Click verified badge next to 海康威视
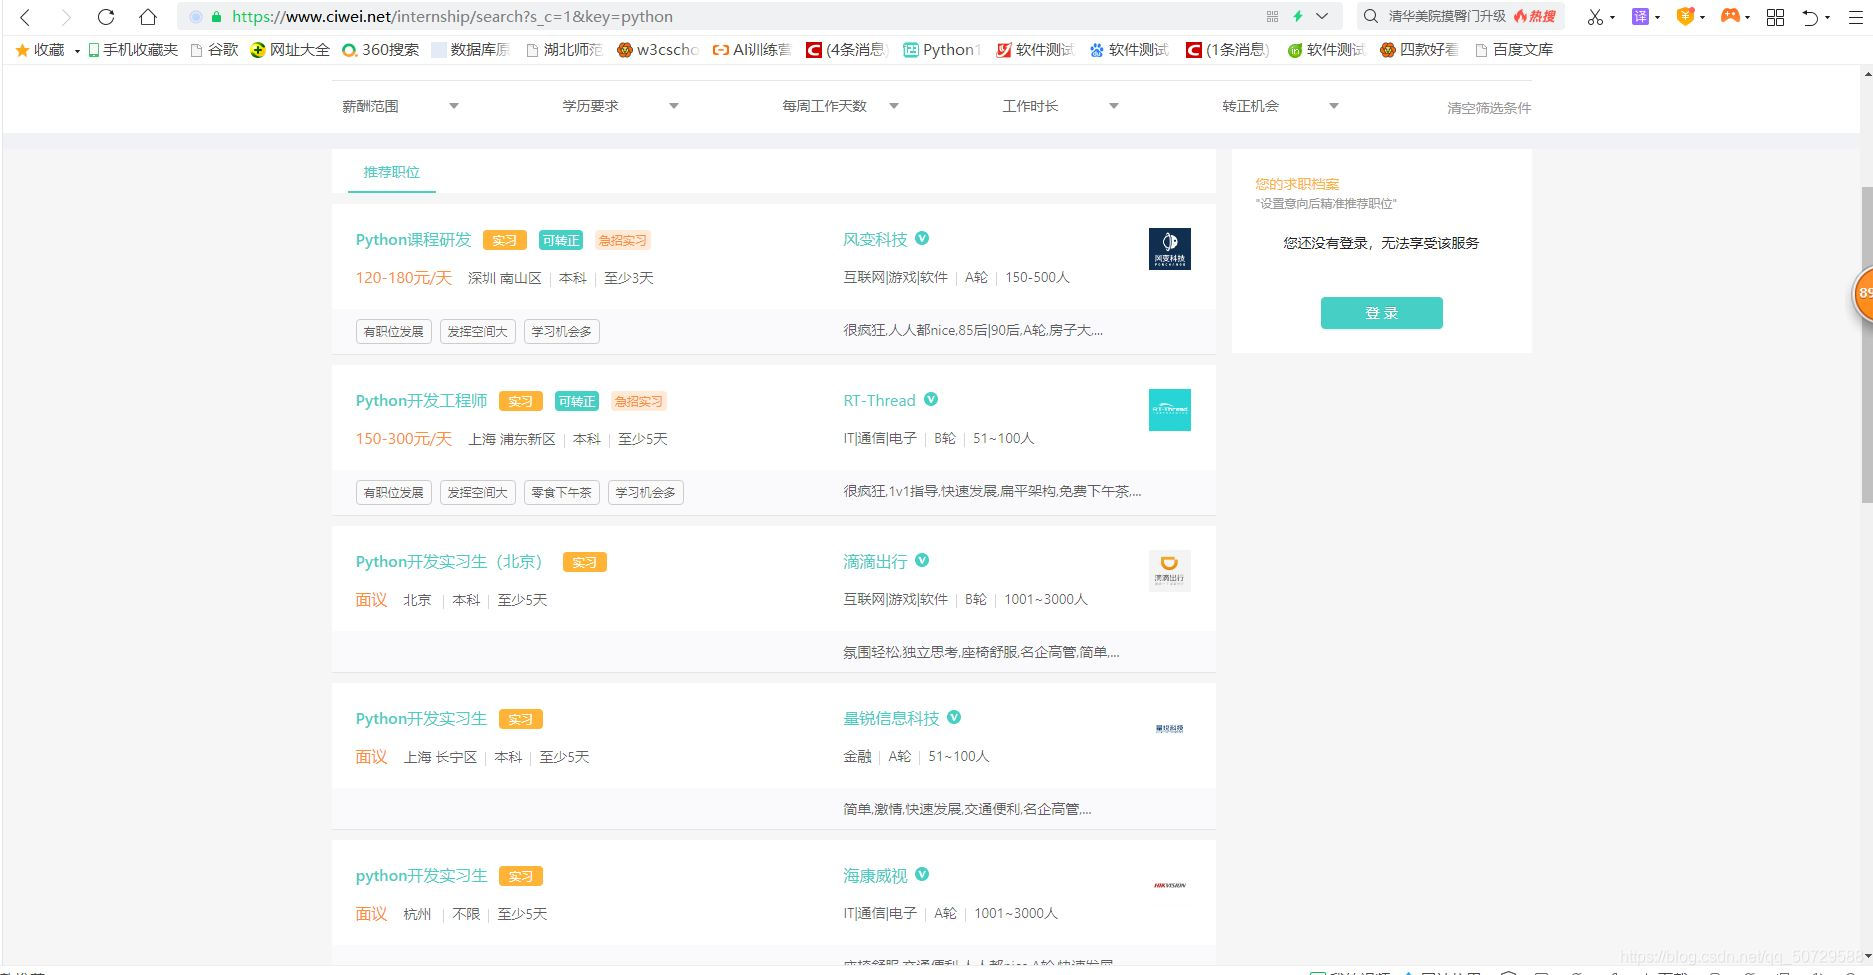 click(x=922, y=874)
